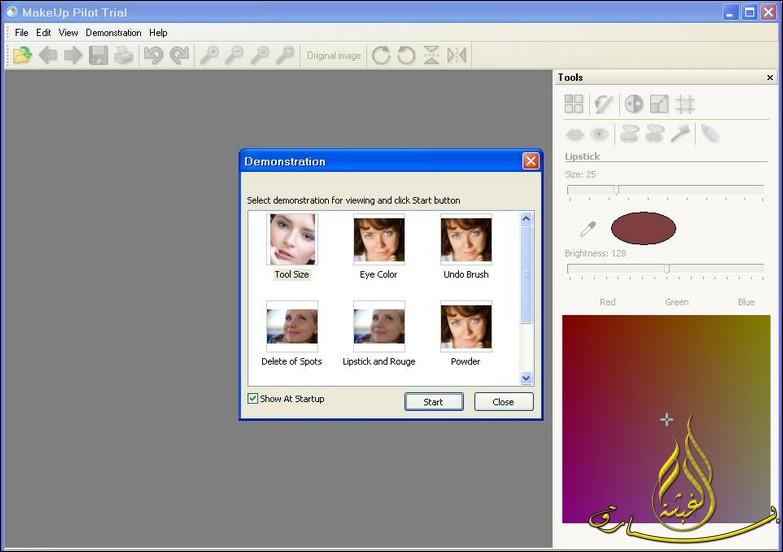Rotate image counterclockwise icon

tap(406, 55)
